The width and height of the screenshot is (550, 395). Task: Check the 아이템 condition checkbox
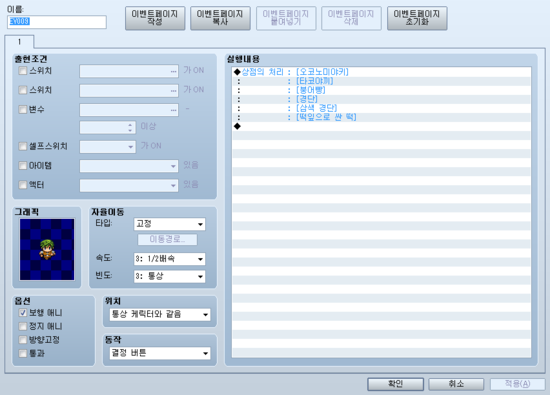click(23, 165)
